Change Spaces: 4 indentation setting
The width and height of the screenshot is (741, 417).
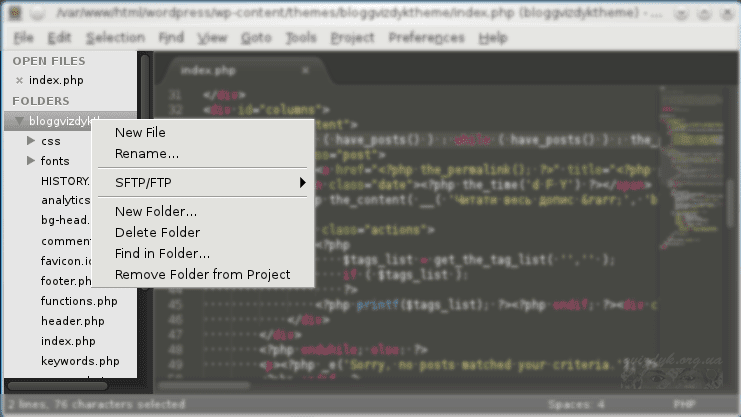coord(576,404)
